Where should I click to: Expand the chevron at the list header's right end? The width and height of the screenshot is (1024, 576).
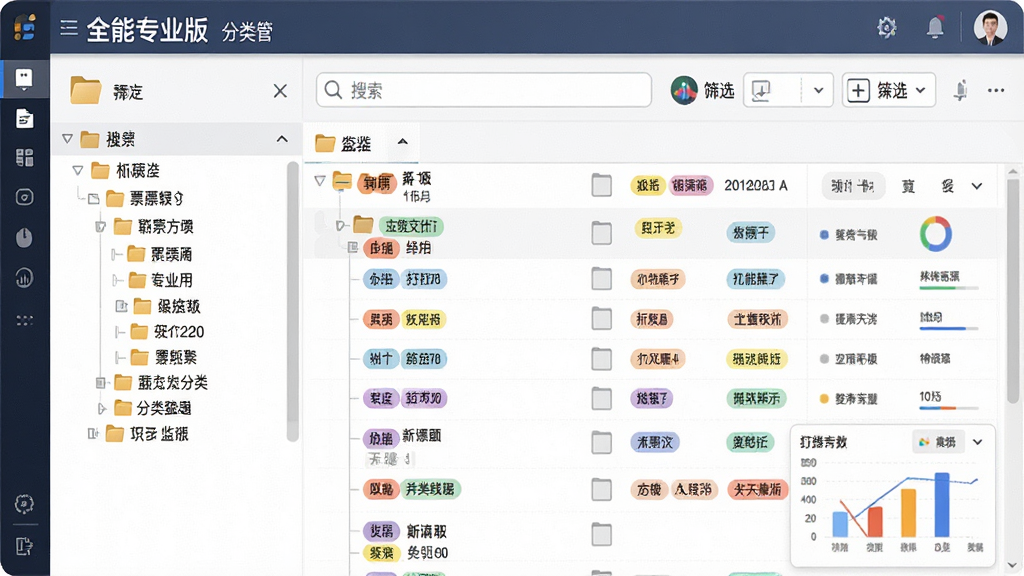(977, 186)
